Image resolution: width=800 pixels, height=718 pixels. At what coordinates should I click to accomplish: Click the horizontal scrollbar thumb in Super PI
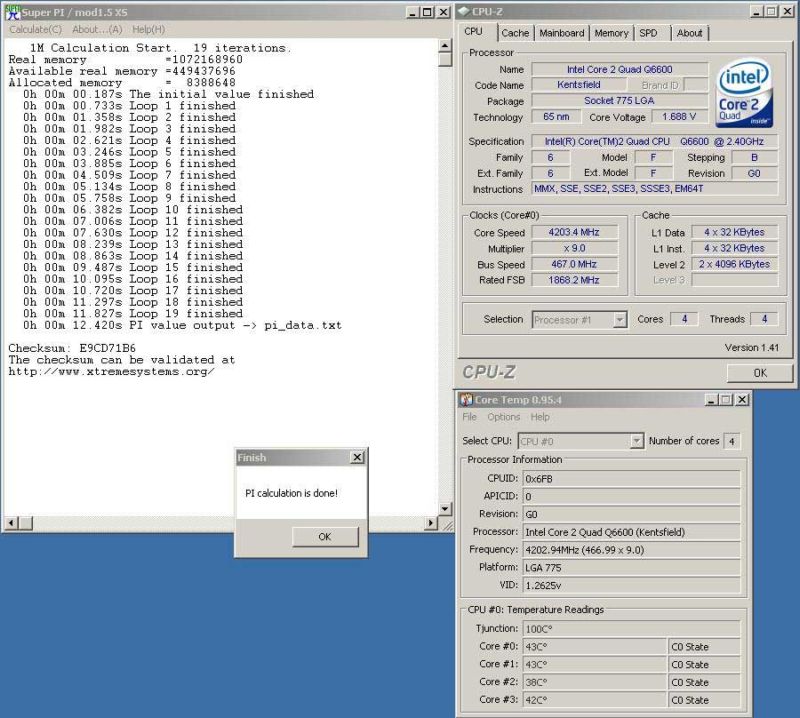25,523
